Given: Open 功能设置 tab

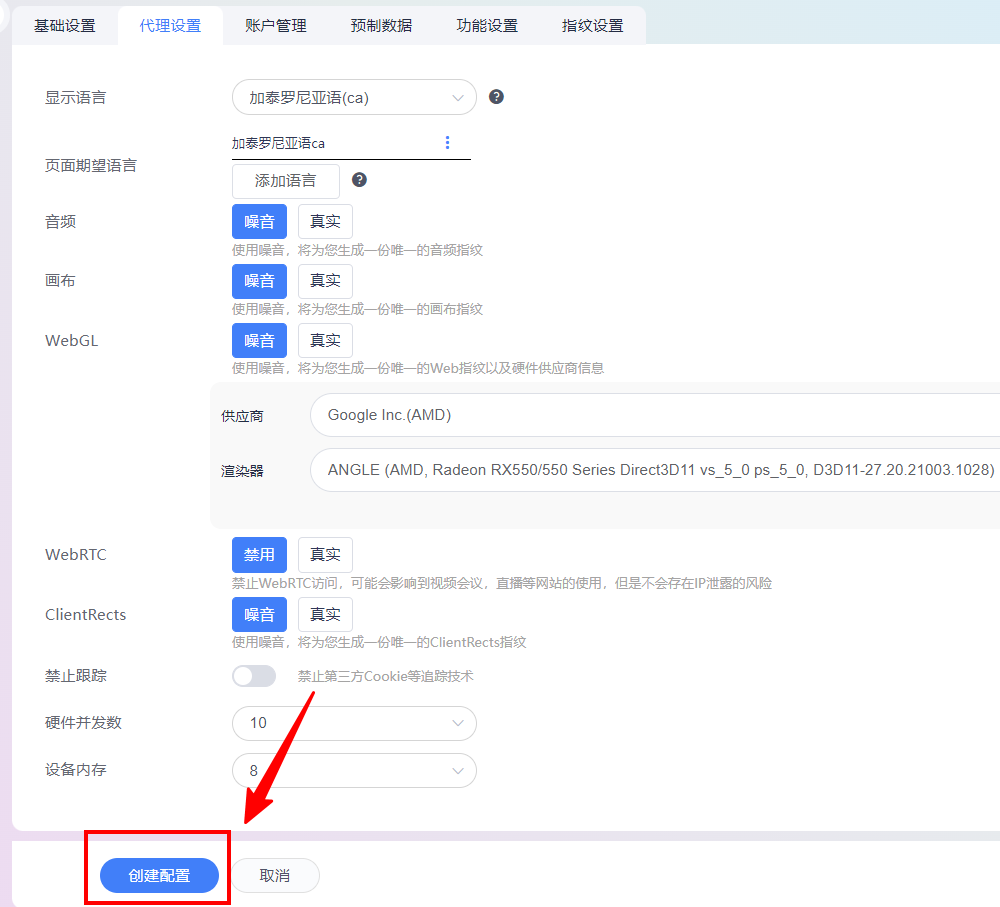Looking at the screenshot, I should pyautogui.click(x=487, y=26).
